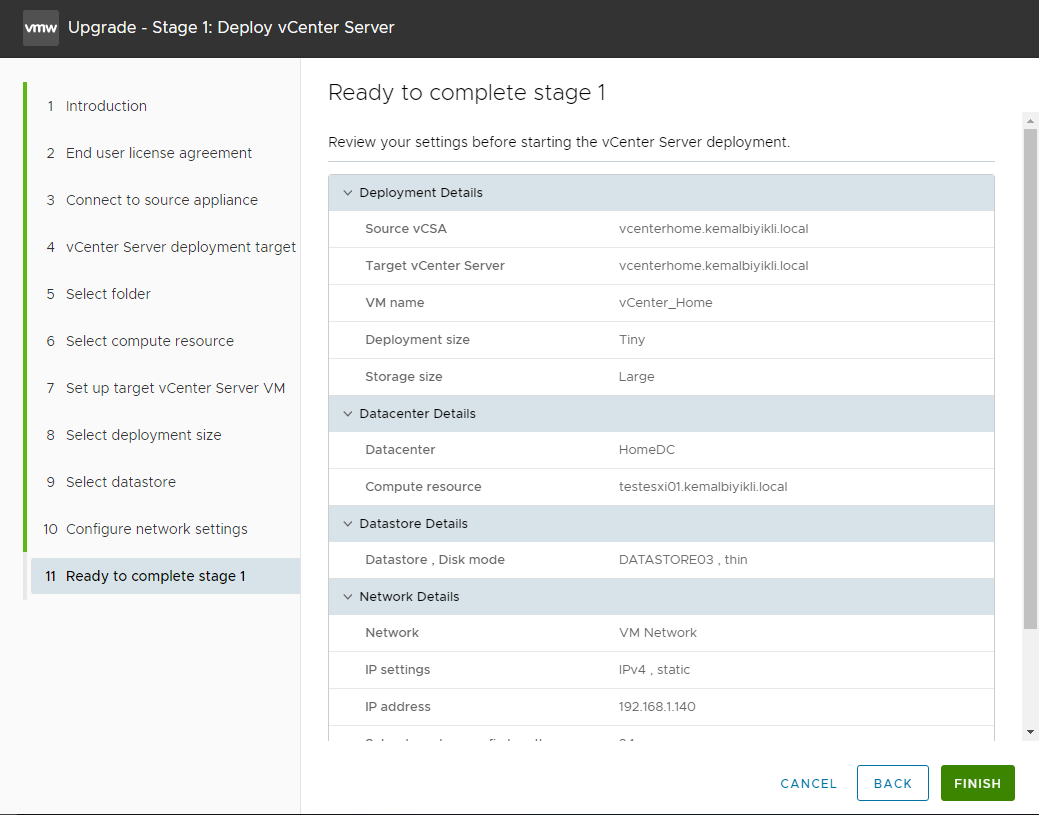1039x815 pixels.
Task: Click the 192.168.1.140 IP address value
Action: [x=657, y=707]
